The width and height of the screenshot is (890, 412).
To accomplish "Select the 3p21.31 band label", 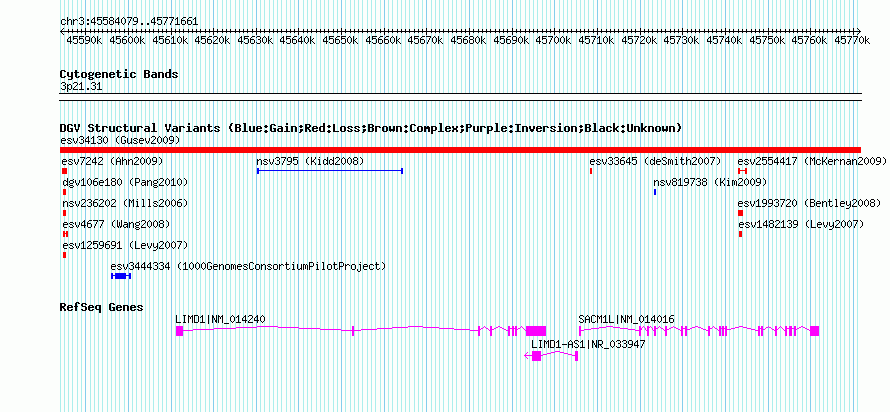I will 81,87.
